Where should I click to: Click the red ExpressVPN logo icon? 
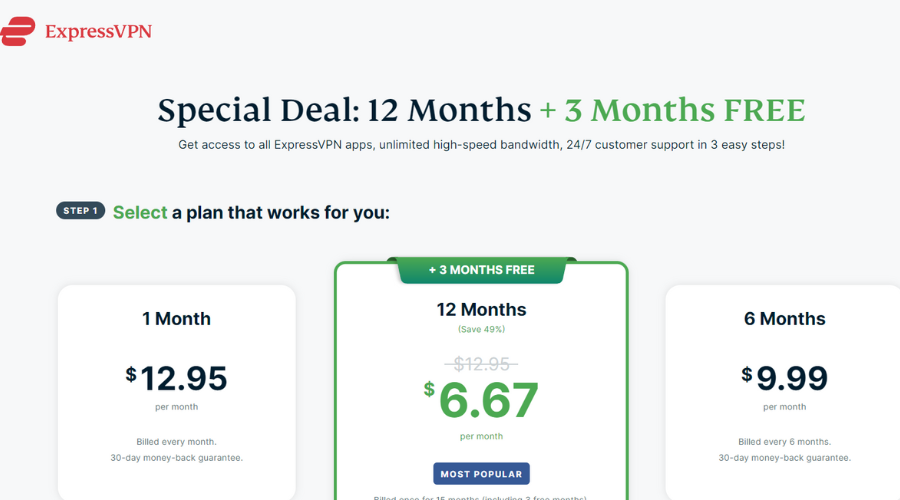pos(17,31)
